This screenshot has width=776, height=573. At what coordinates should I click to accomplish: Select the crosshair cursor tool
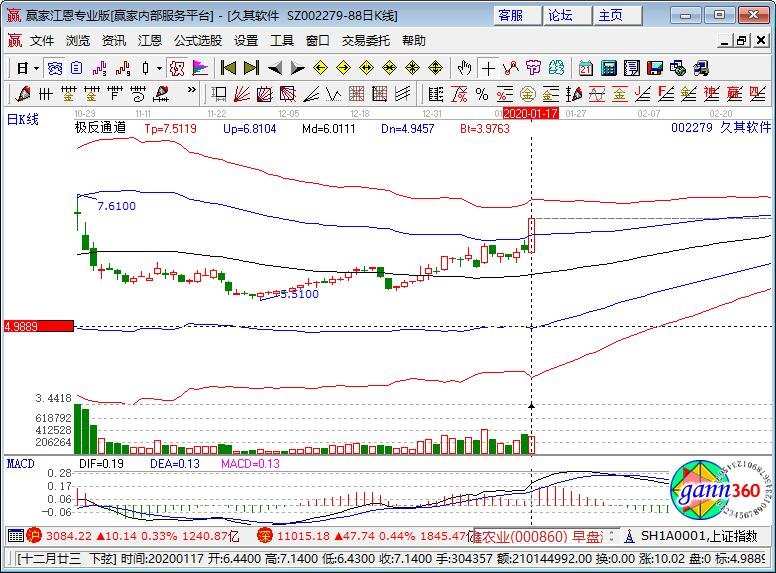[x=488, y=68]
